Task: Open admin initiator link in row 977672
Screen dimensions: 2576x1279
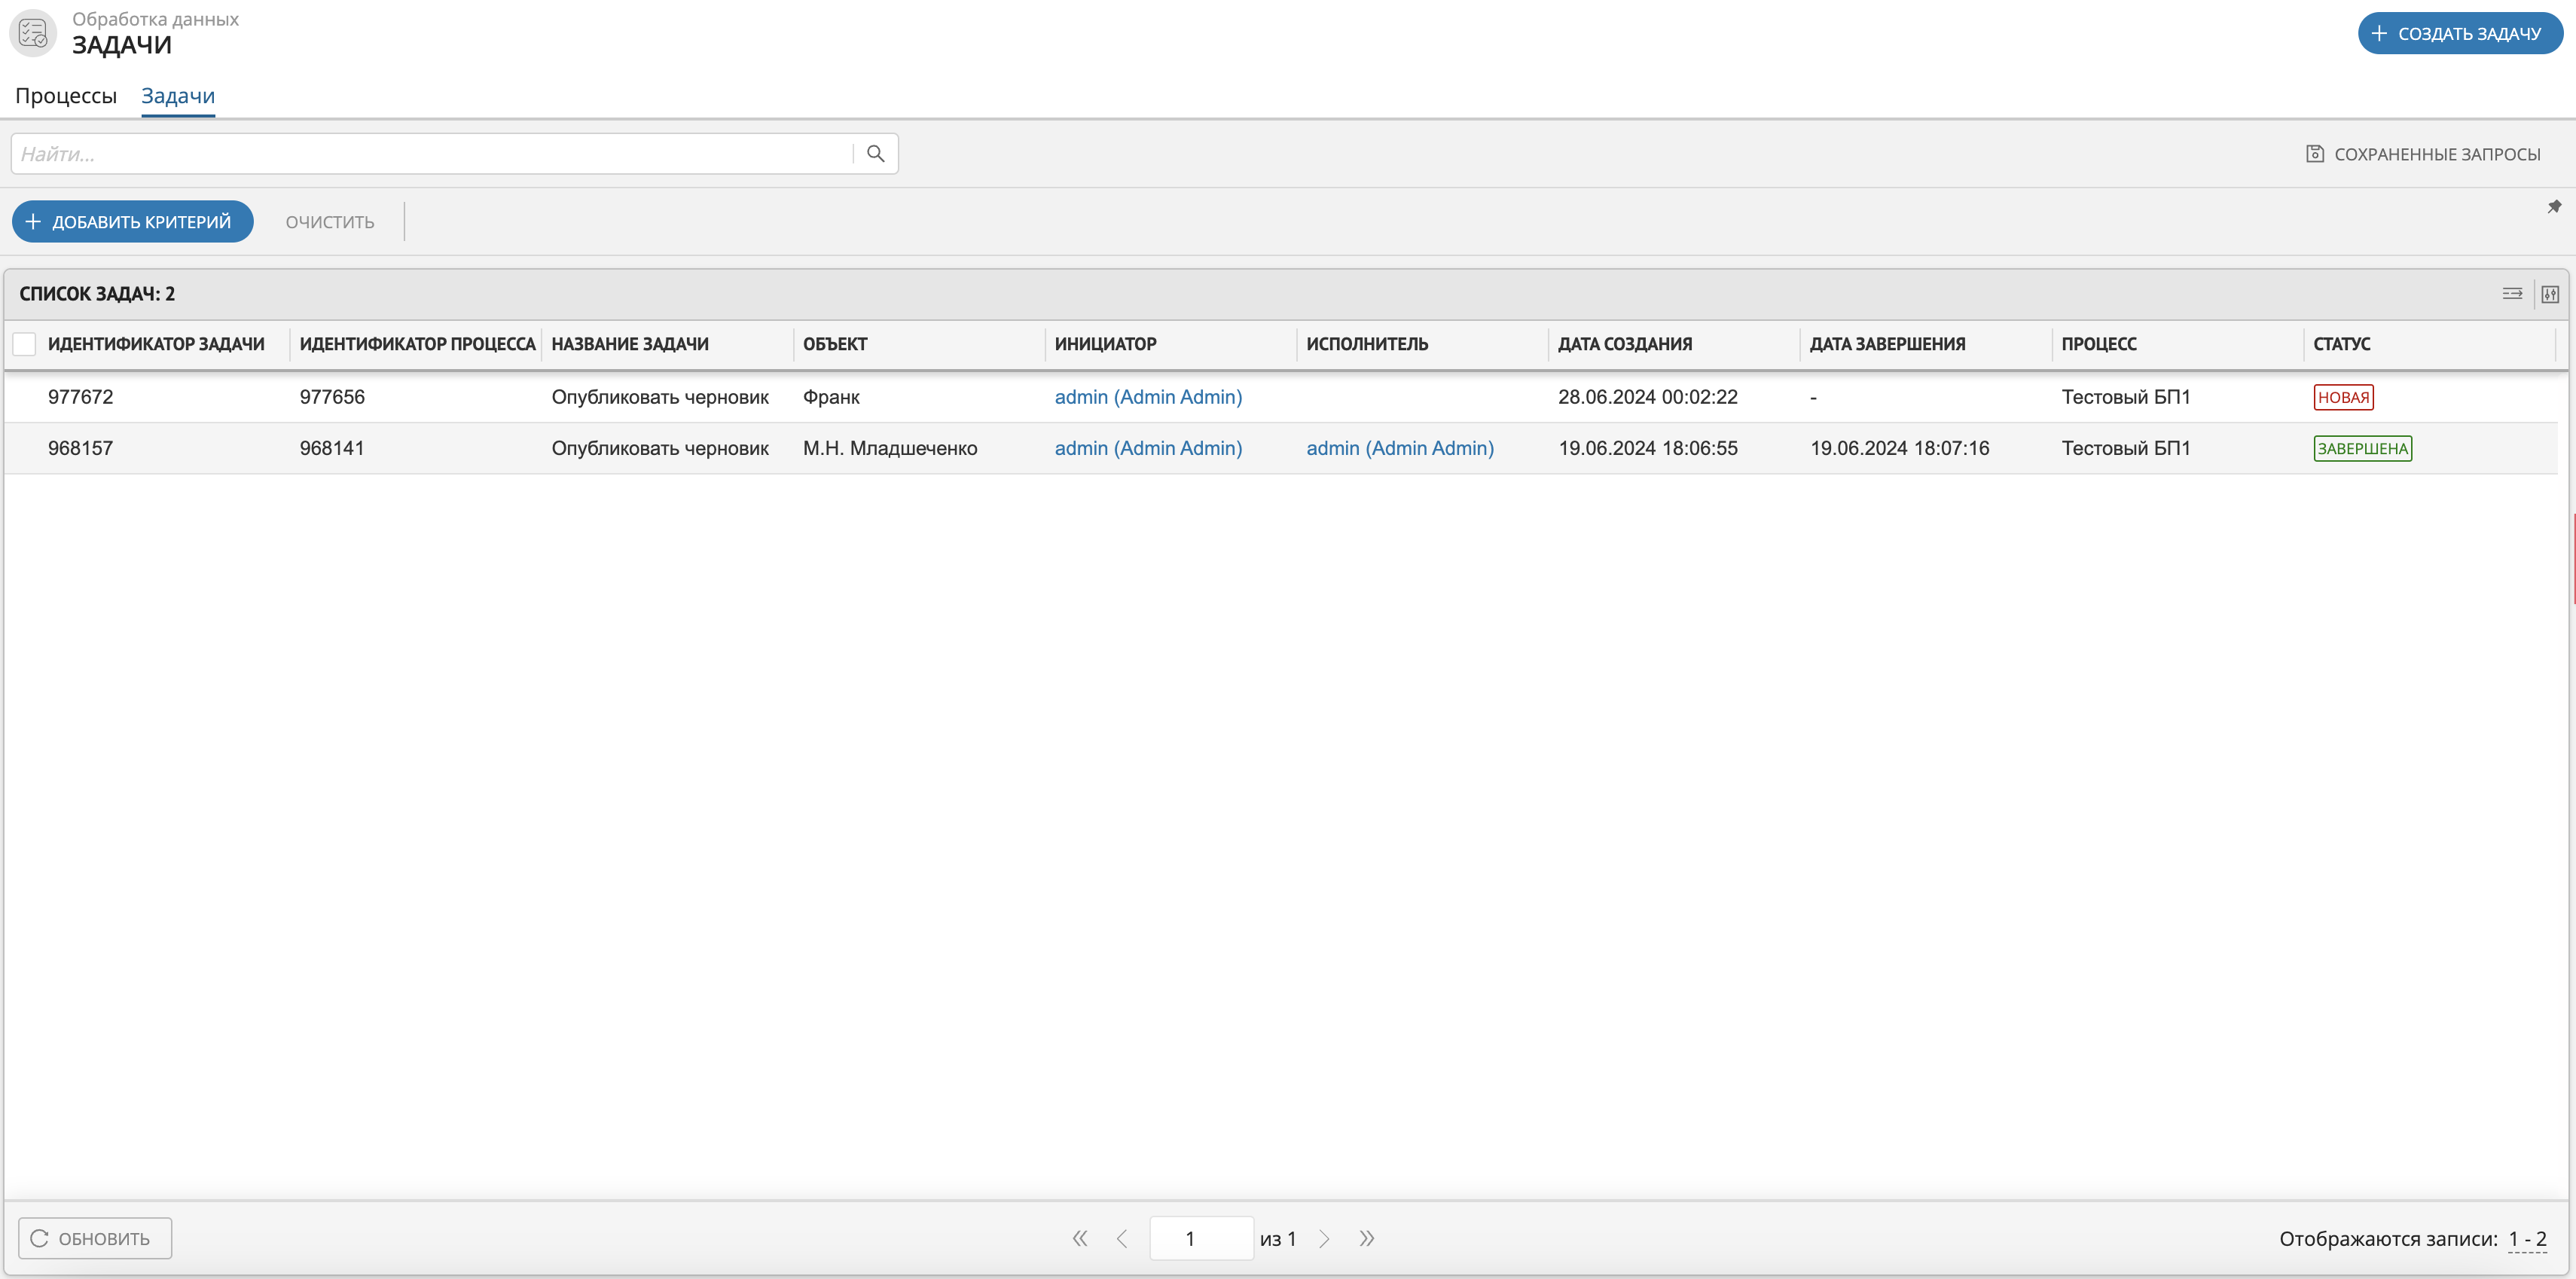Action: (x=1148, y=397)
